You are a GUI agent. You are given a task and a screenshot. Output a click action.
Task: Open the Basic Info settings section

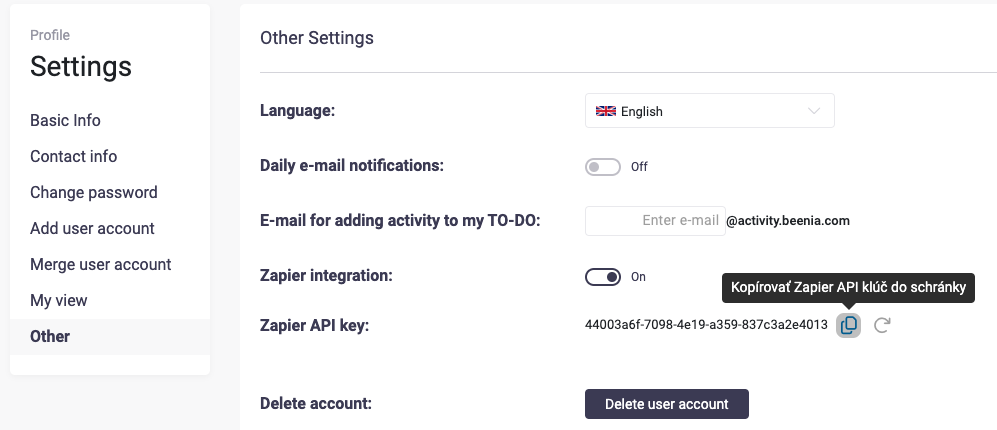[x=65, y=120]
